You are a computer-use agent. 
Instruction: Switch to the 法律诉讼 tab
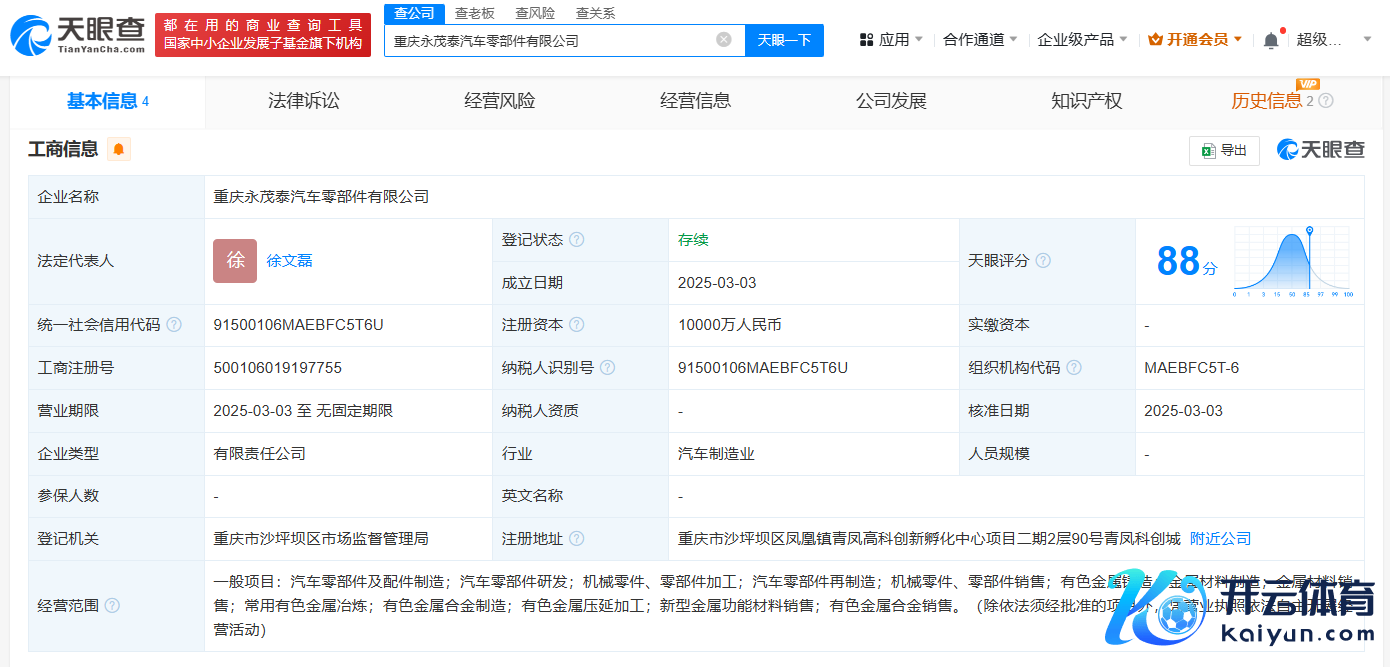click(x=303, y=101)
